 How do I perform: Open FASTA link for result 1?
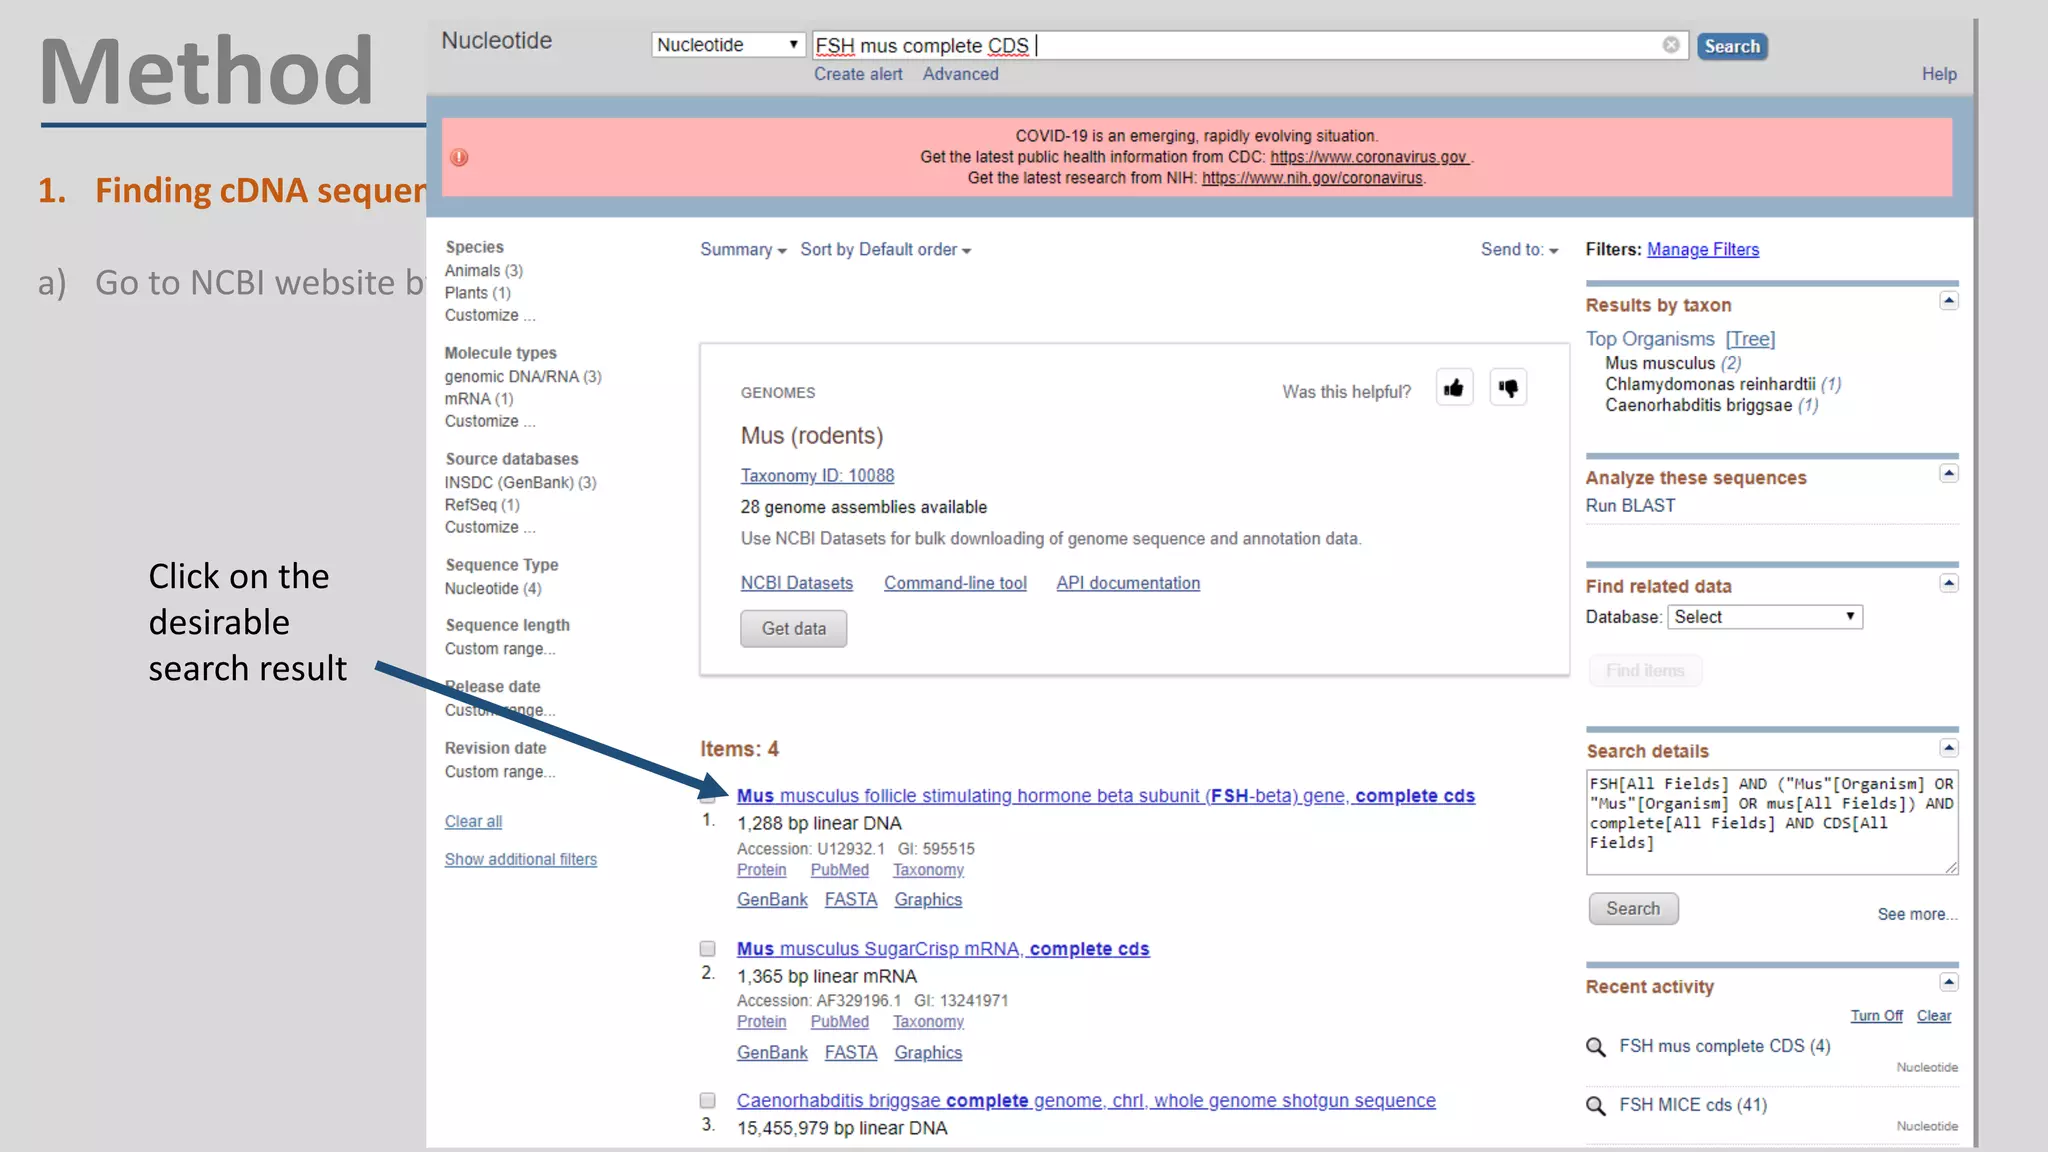[x=851, y=900]
